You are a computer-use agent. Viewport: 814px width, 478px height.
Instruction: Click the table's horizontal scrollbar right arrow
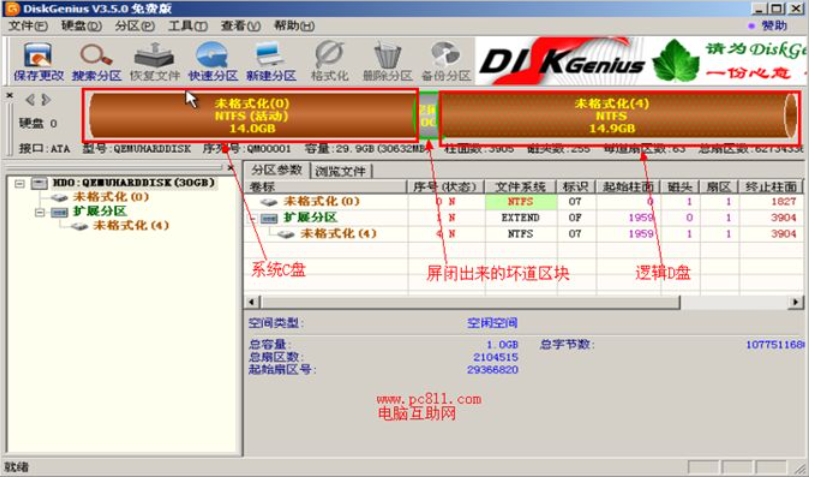[797, 302]
